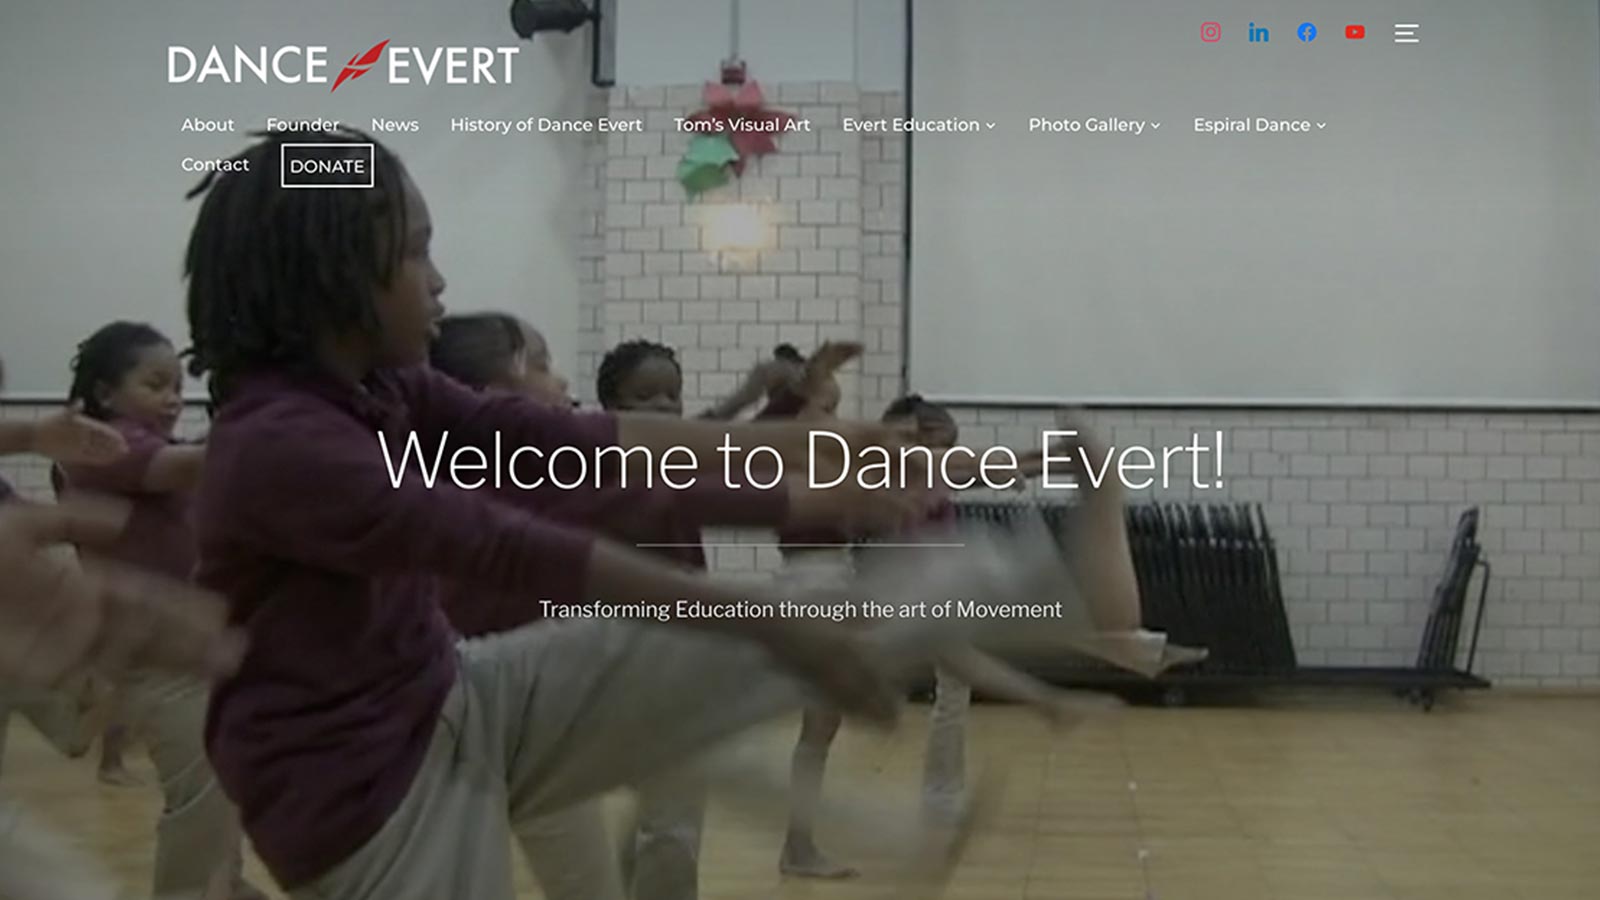Open the Instagram profile icon

pos(1210,32)
